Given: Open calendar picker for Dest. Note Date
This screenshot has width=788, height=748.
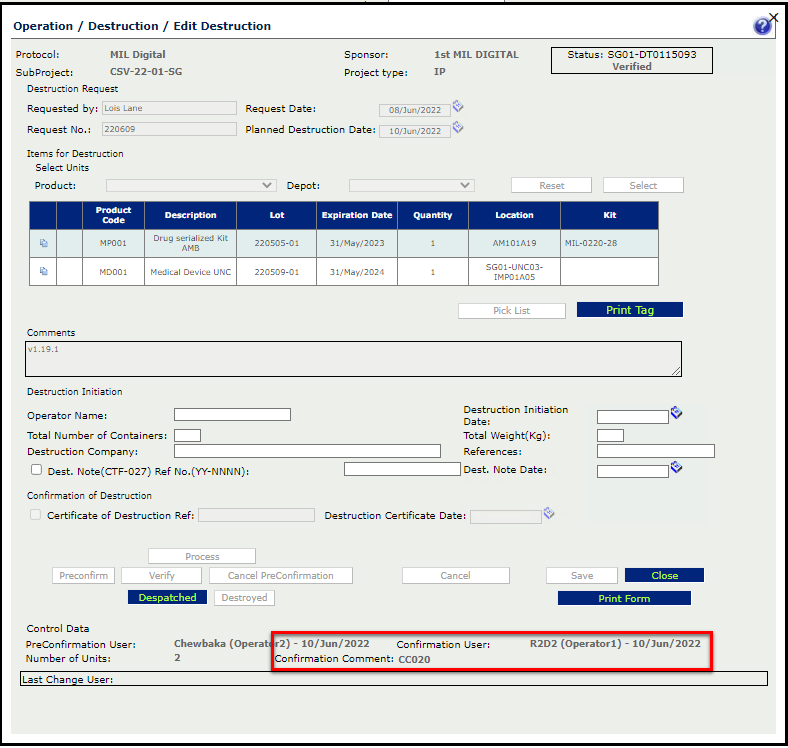Looking at the screenshot, I should coord(676,468).
